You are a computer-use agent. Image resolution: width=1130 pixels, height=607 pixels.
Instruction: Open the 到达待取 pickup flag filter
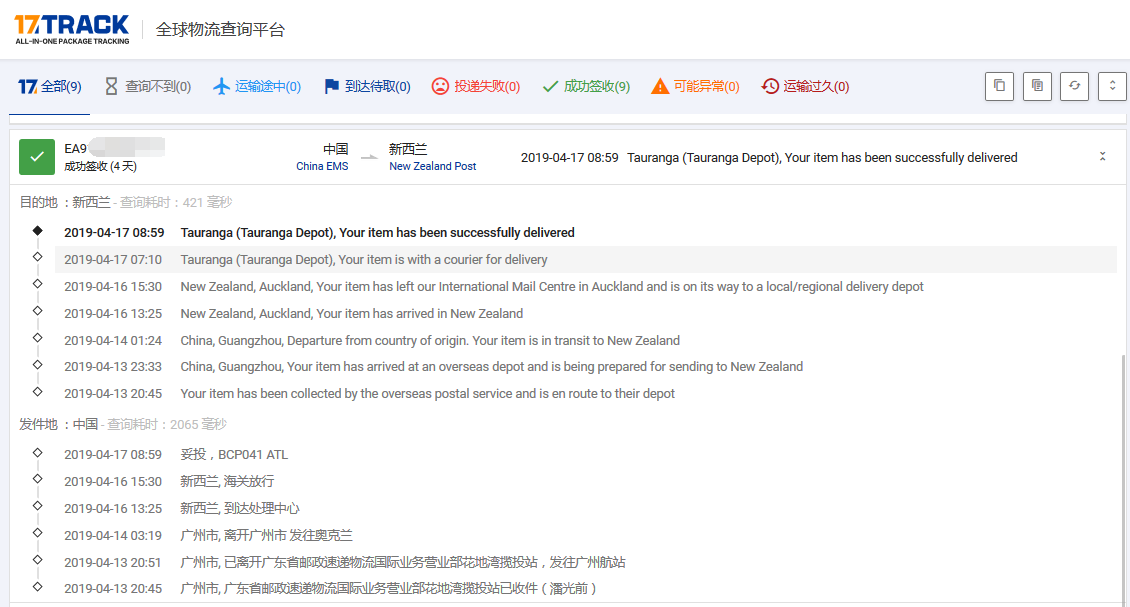(366, 87)
